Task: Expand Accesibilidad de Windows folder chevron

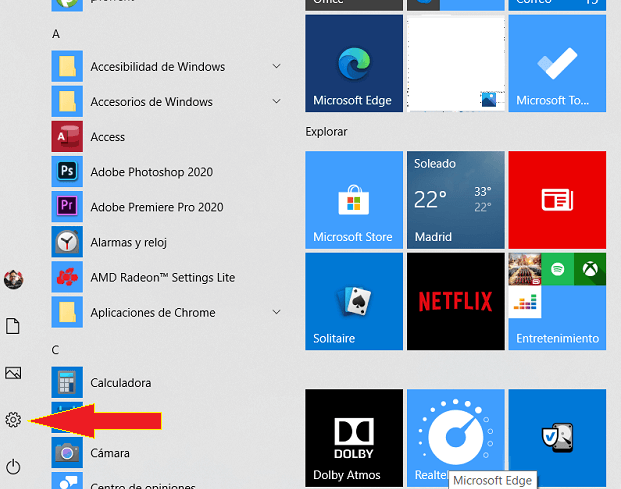Action: pos(276,66)
